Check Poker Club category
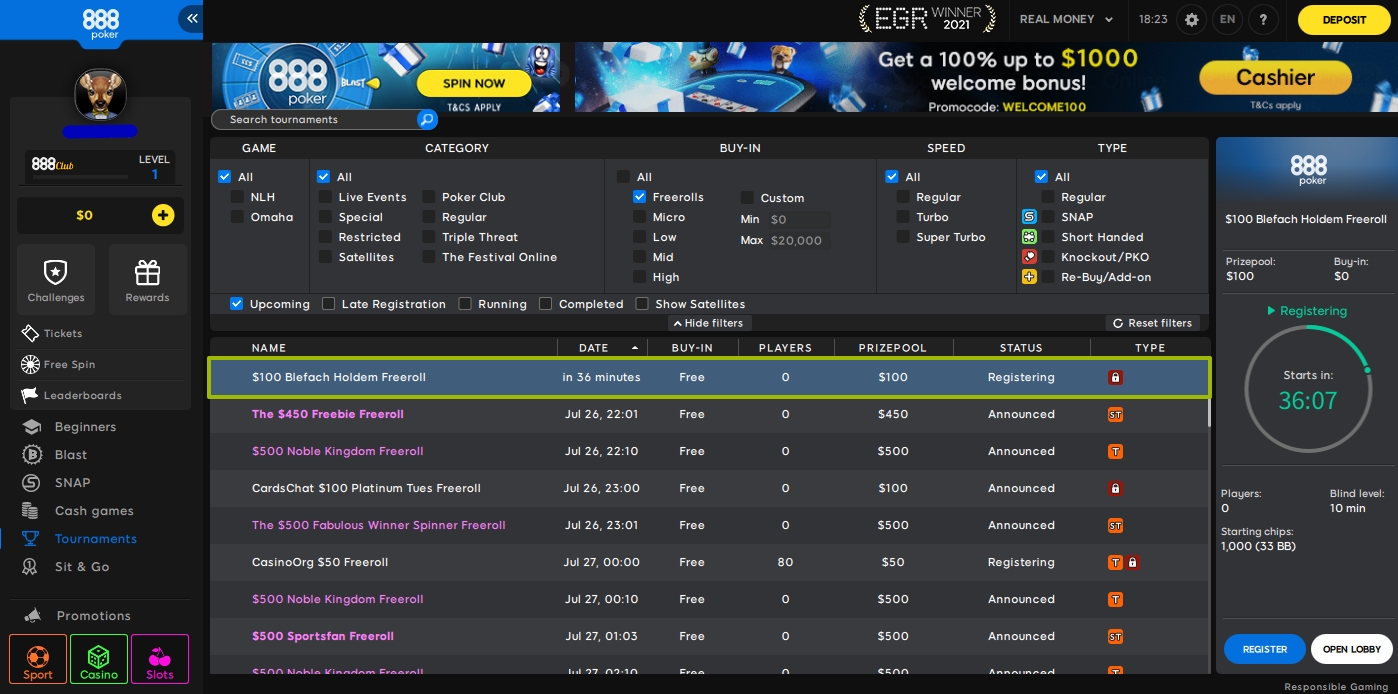 429,197
